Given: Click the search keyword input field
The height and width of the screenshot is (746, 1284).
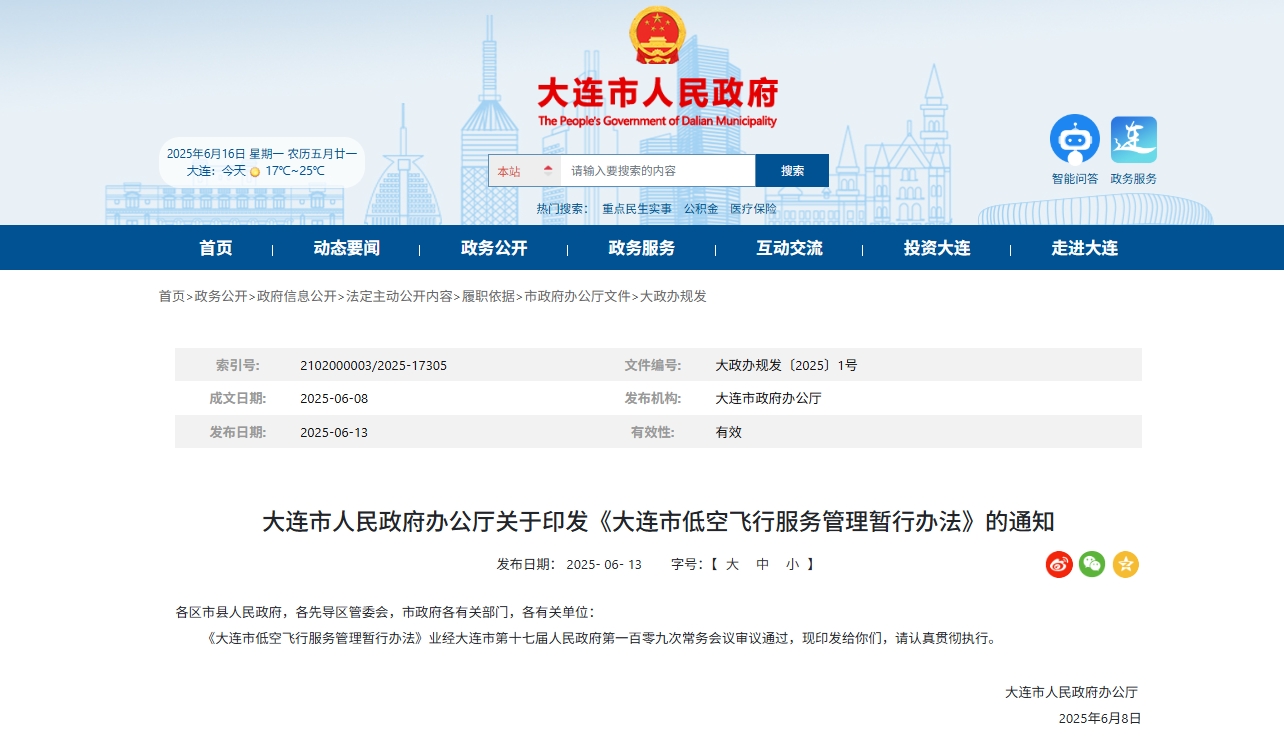Looking at the screenshot, I should pyautogui.click(x=657, y=171).
